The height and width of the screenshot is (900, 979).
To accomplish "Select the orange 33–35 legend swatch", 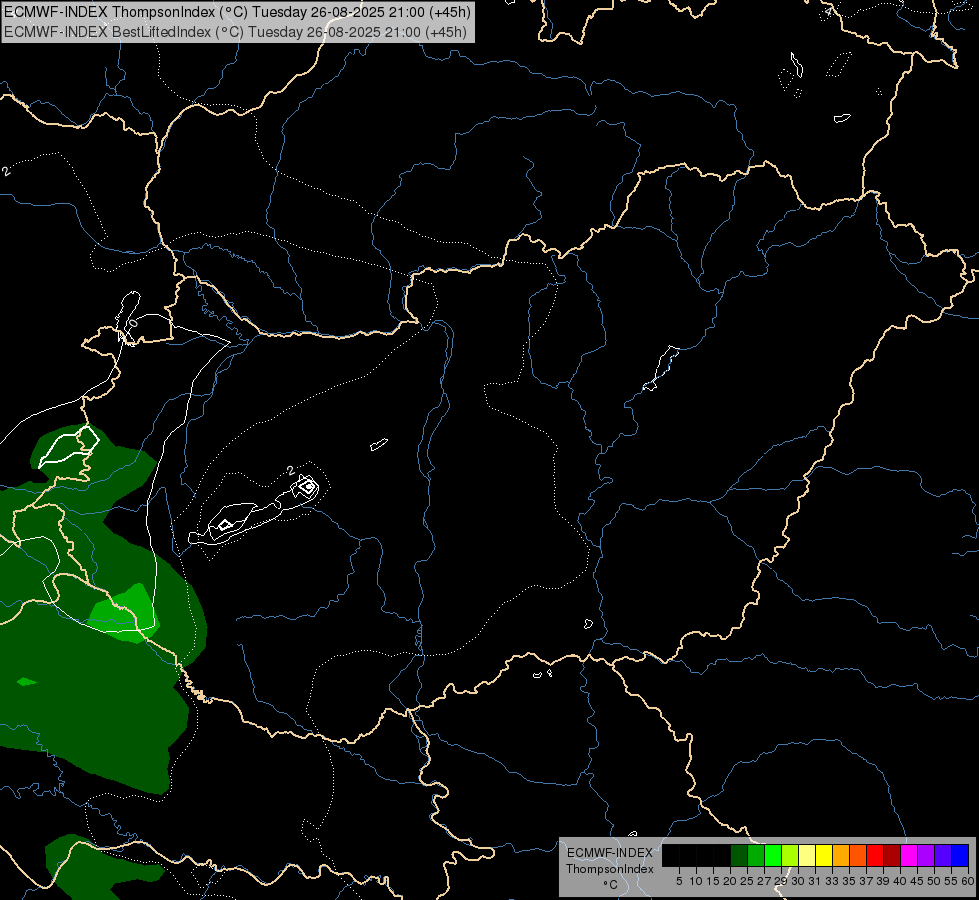I will [x=841, y=856].
